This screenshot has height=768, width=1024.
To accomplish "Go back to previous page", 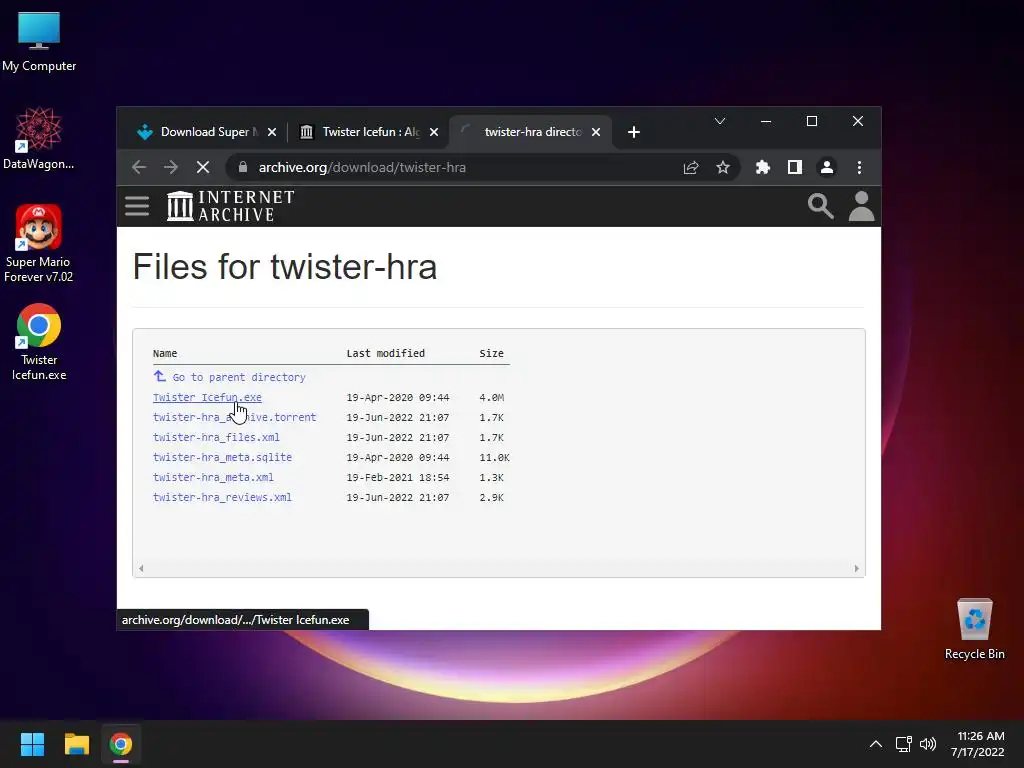I will [139, 167].
